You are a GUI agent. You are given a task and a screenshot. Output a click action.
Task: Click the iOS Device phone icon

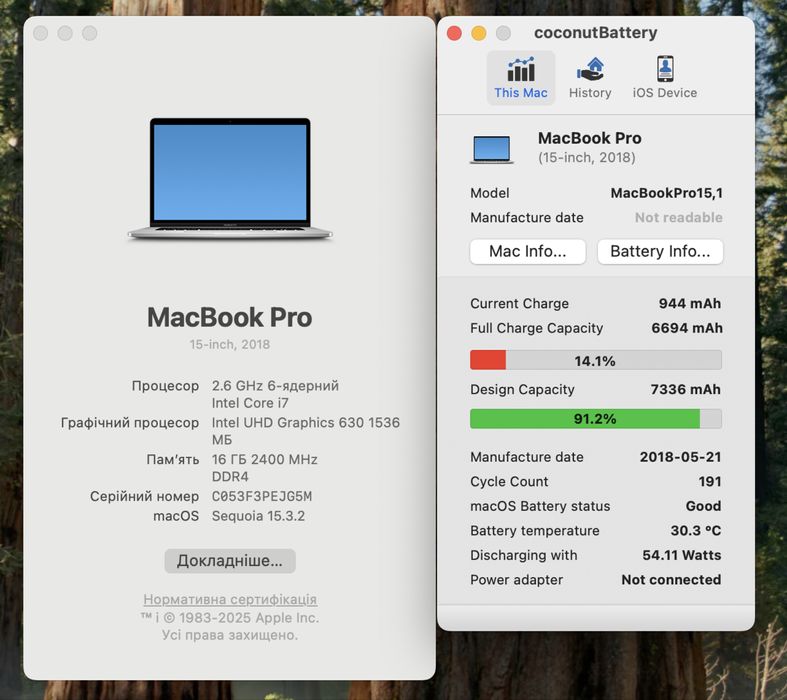[x=665, y=69]
